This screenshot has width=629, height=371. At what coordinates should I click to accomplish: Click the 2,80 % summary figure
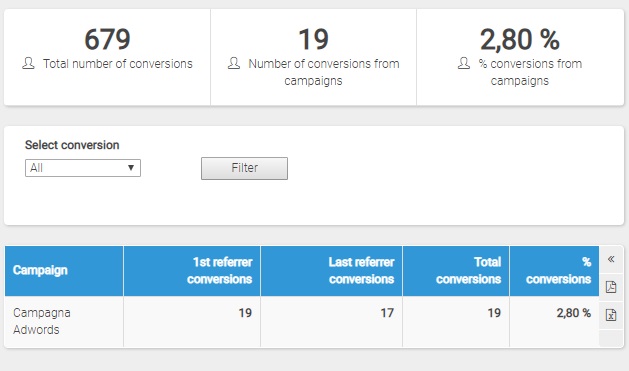[x=519, y=39]
